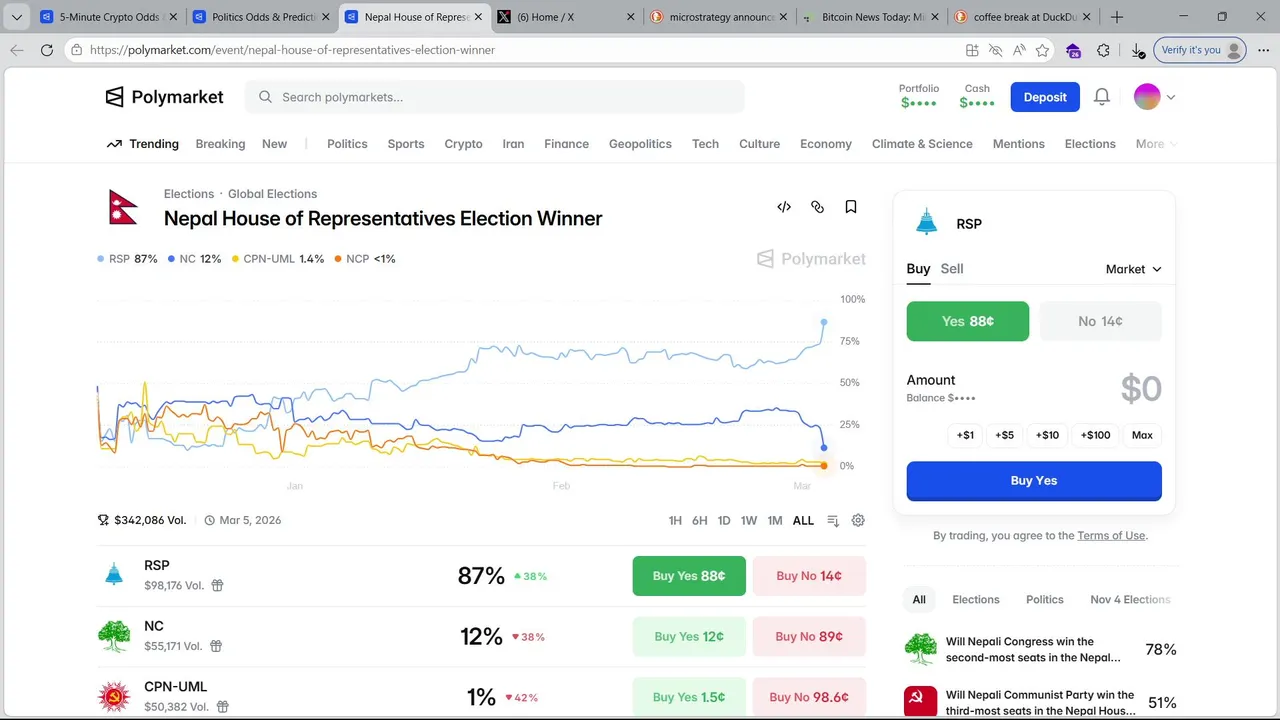Click the chart sort icon beside ALL
The width and height of the screenshot is (1280, 720).
pyautogui.click(x=833, y=520)
